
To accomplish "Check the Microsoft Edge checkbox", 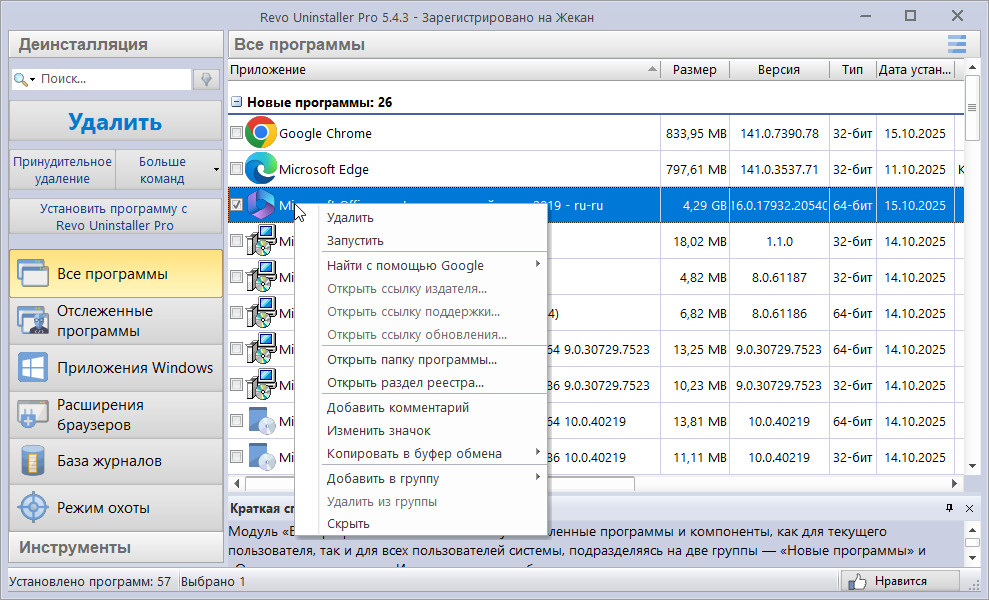I will click(x=236, y=169).
